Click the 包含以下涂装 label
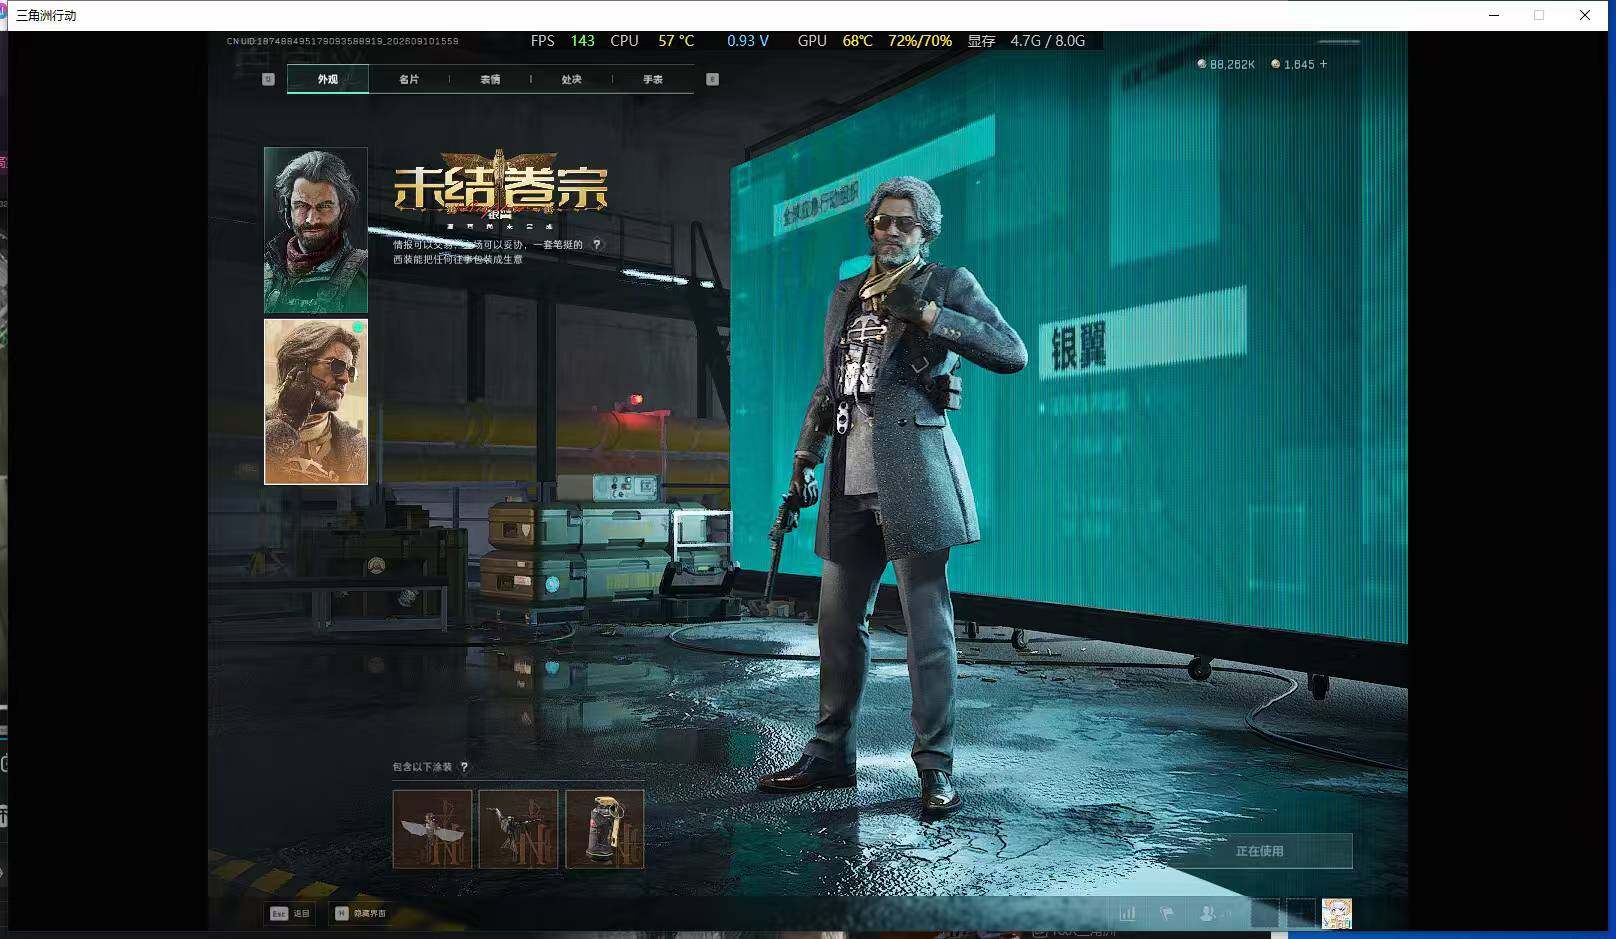This screenshot has width=1616, height=939. pyautogui.click(x=422, y=767)
